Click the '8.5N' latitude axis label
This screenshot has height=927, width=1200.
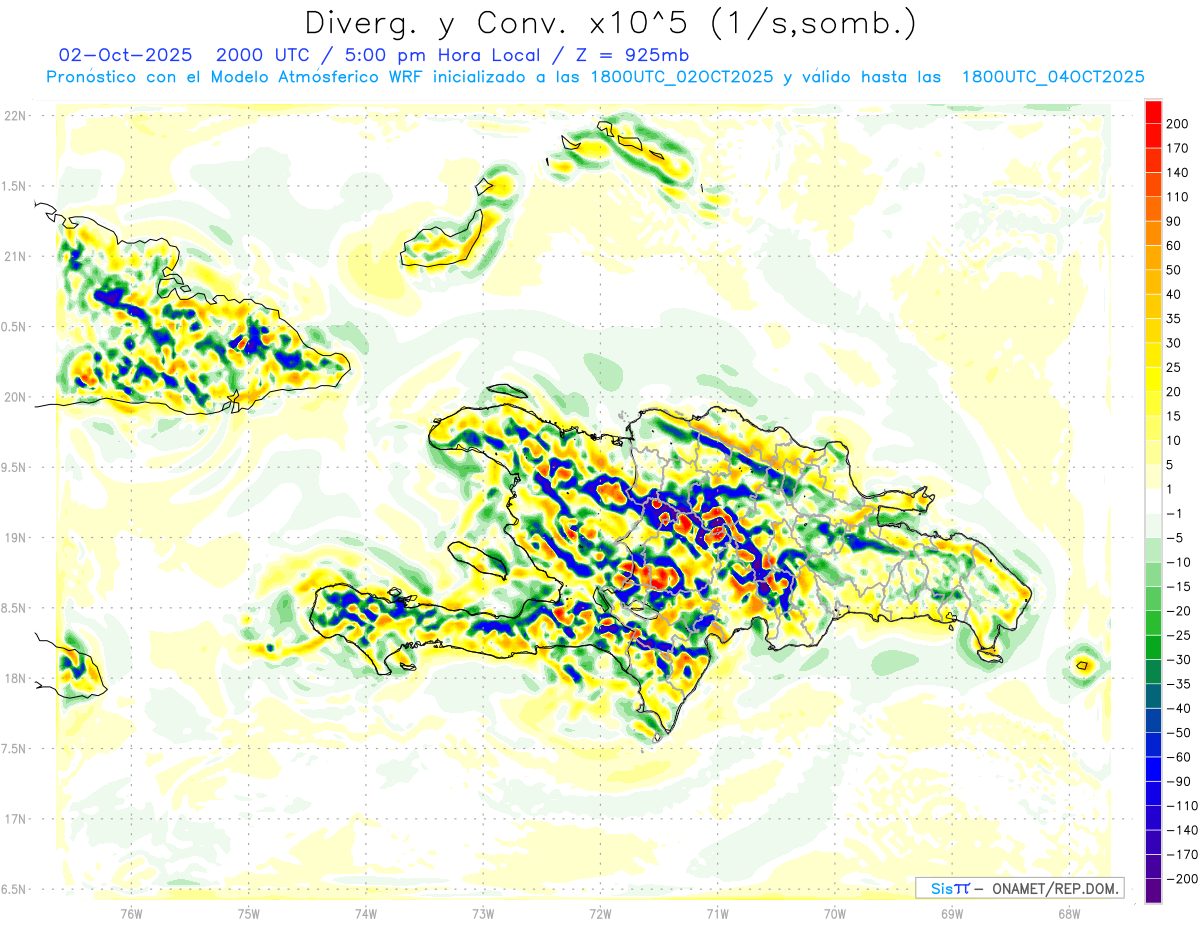(x=14, y=608)
